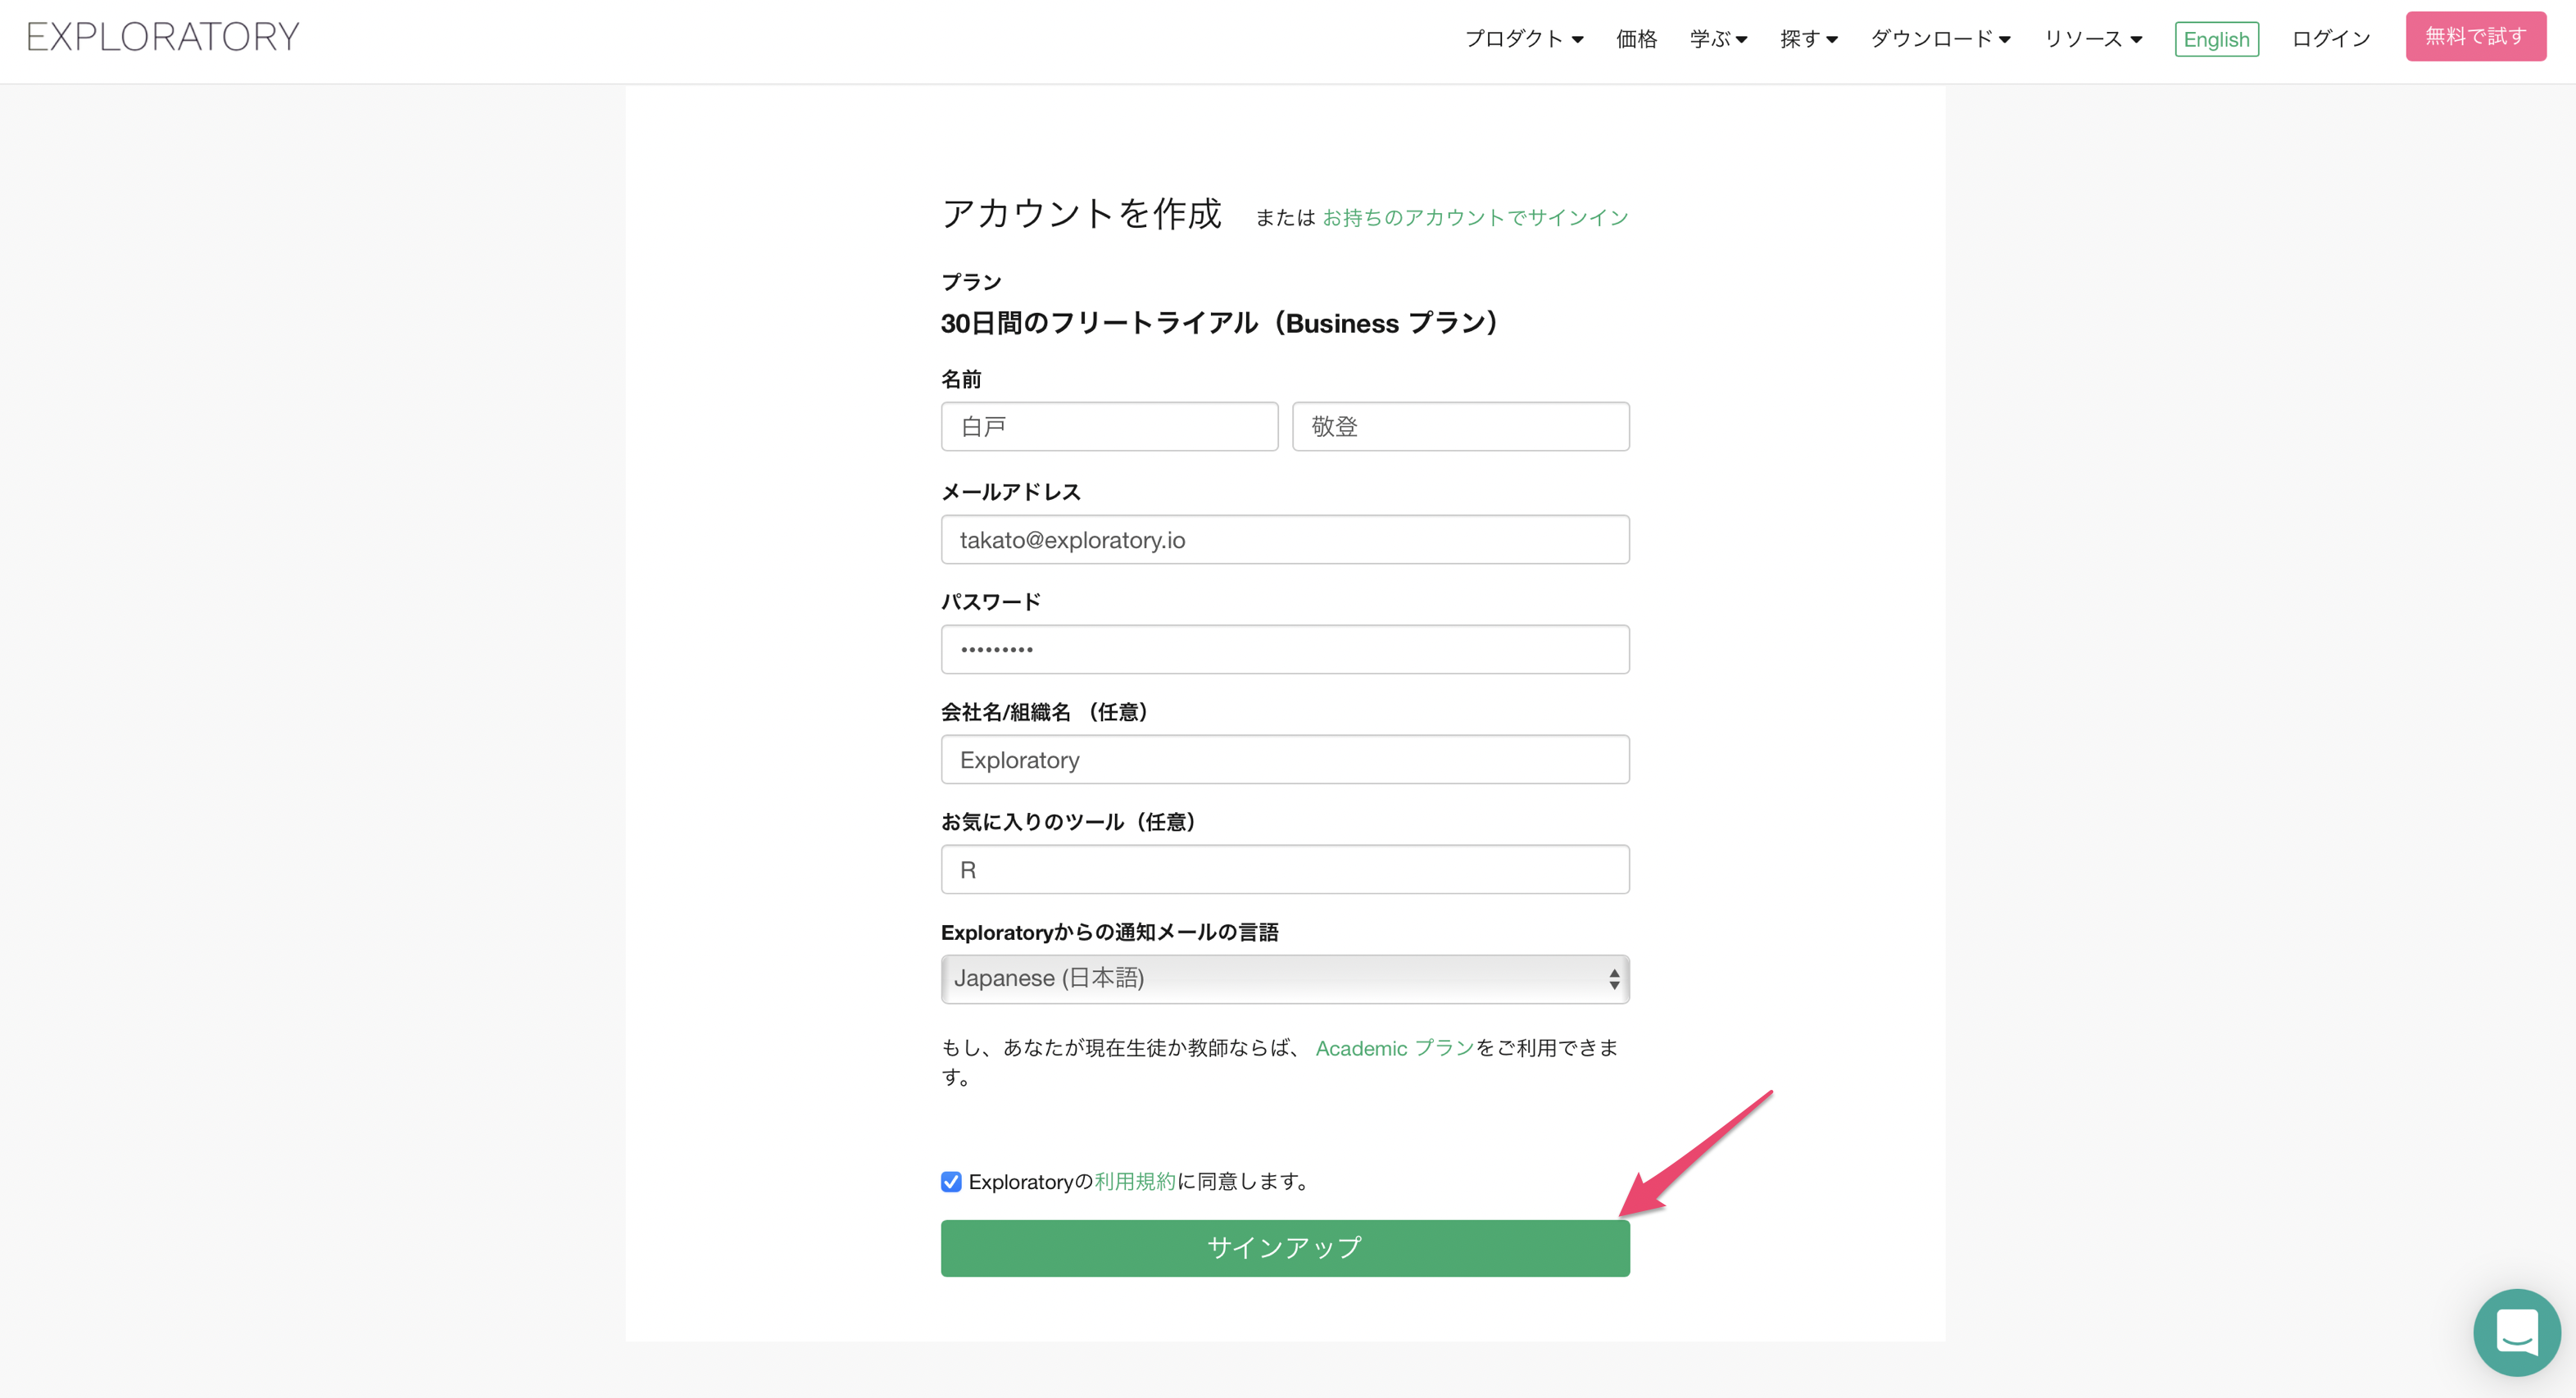
Task: Open お持ちのアカウントでサインイン link
Action: (x=1475, y=217)
